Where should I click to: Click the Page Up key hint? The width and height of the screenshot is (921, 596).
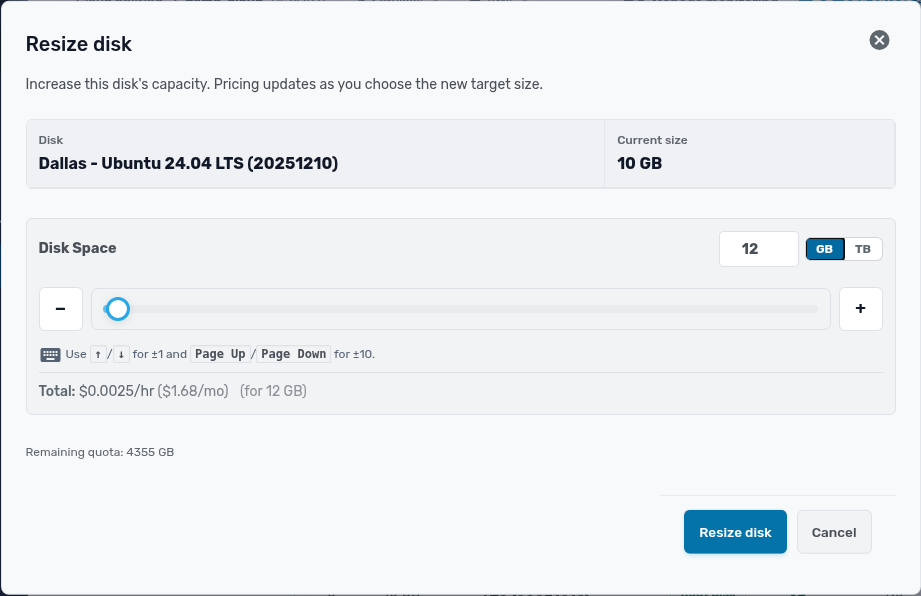[220, 354]
